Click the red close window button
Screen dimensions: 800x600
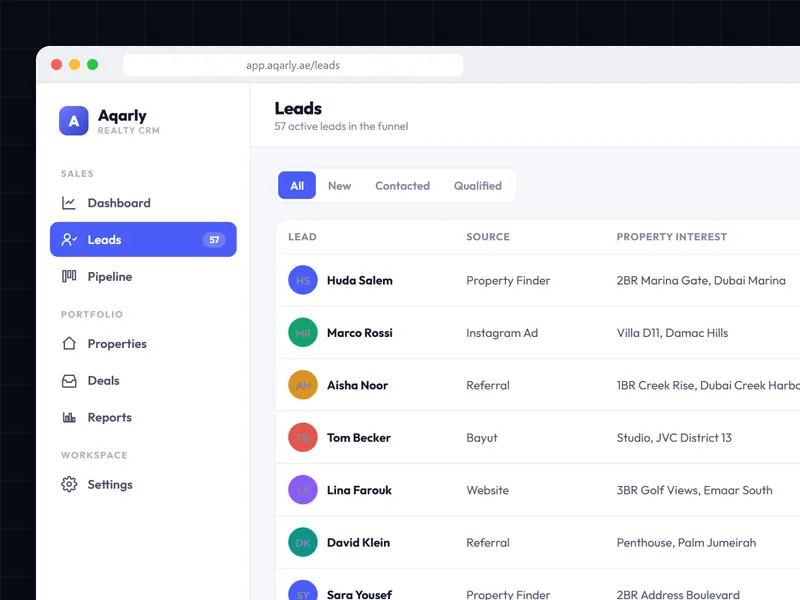point(57,64)
